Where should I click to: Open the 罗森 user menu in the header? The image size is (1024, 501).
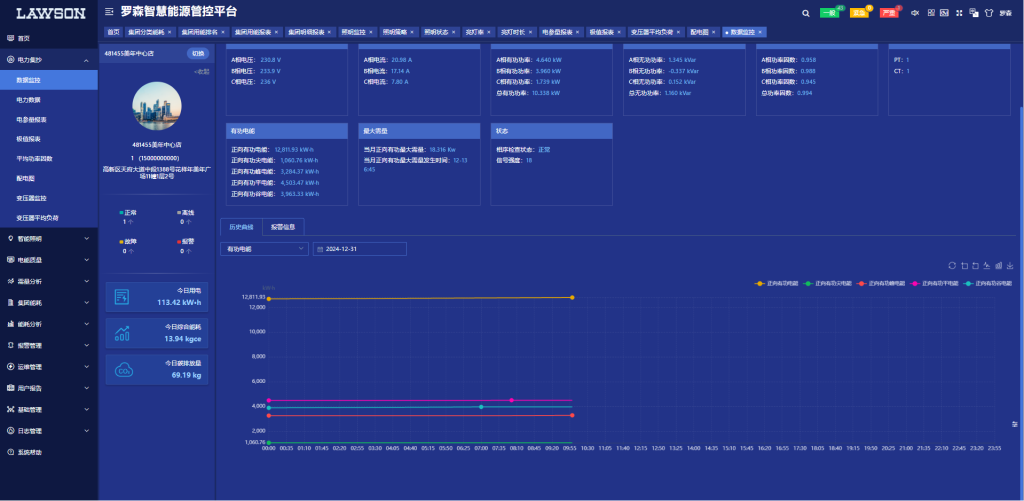[1005, 13]
